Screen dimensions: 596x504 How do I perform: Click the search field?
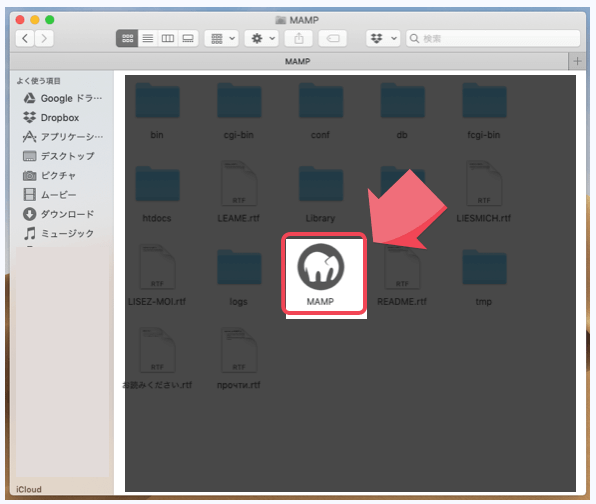[493, 38]
